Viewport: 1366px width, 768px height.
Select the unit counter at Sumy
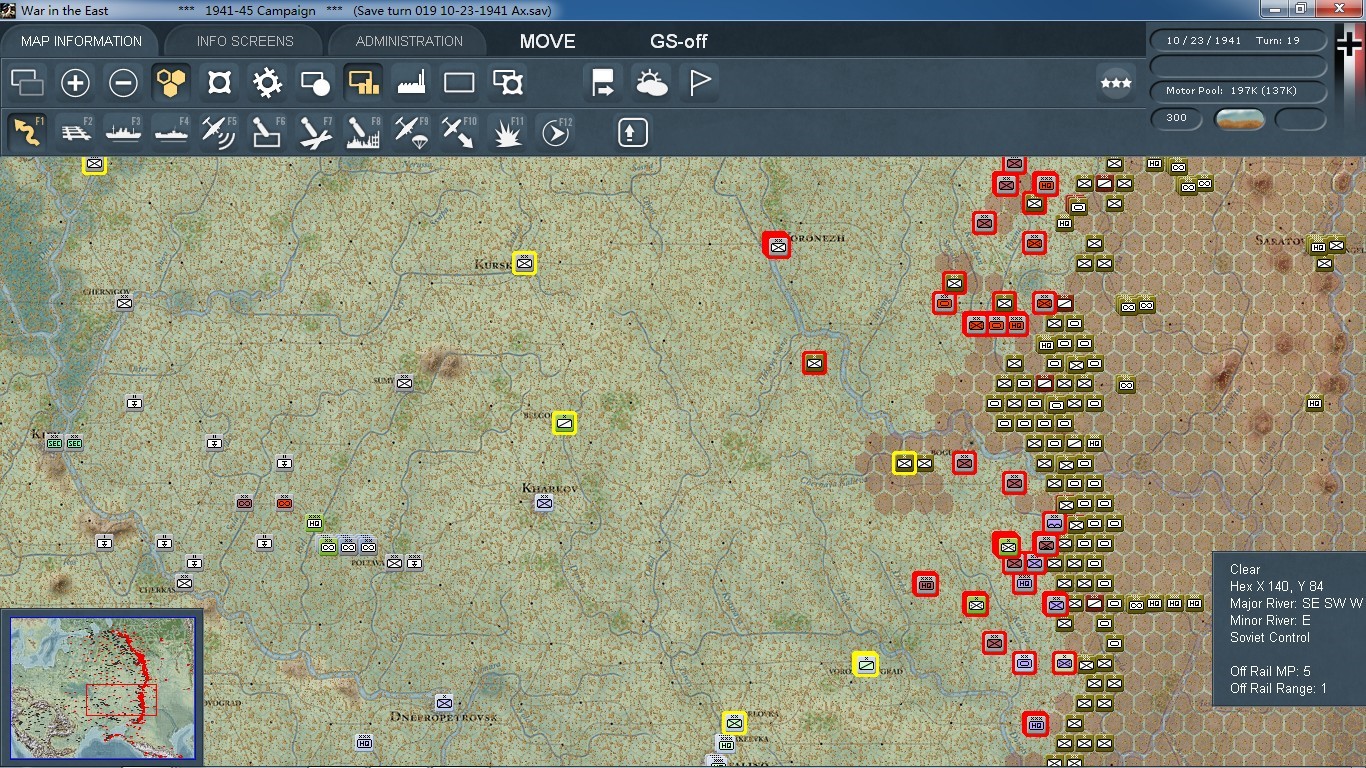(x=404, y=382)
